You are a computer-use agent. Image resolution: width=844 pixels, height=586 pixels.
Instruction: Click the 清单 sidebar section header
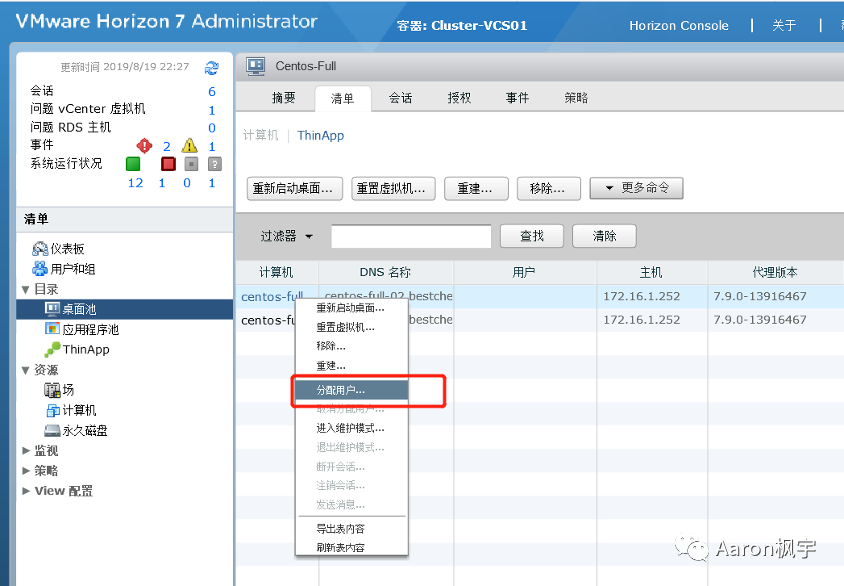click(x=124, y=219)
